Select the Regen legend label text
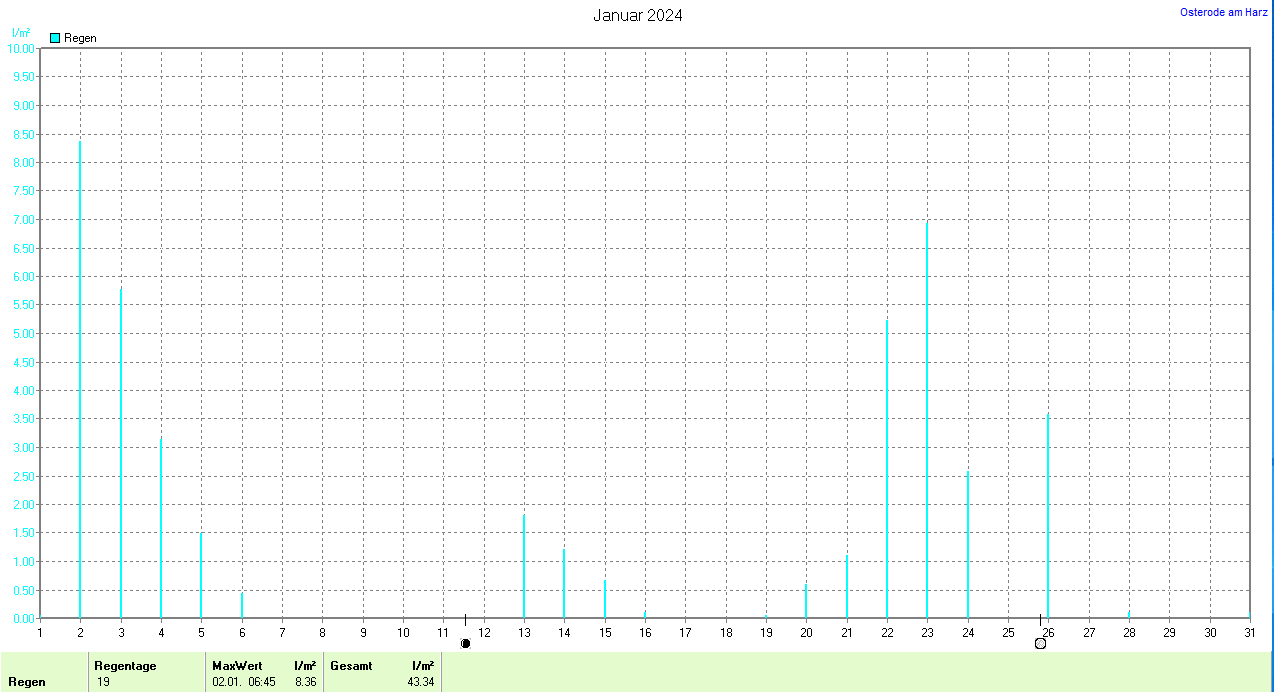1274x692 pixels. (80, 38)
